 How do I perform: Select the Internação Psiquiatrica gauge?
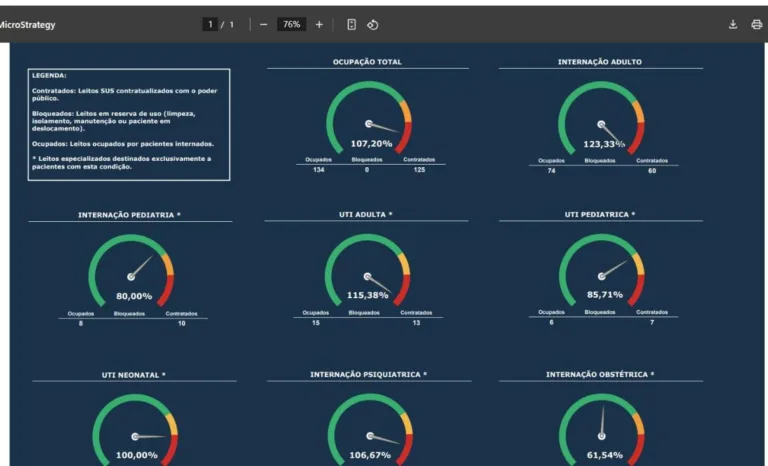point(368,430)
